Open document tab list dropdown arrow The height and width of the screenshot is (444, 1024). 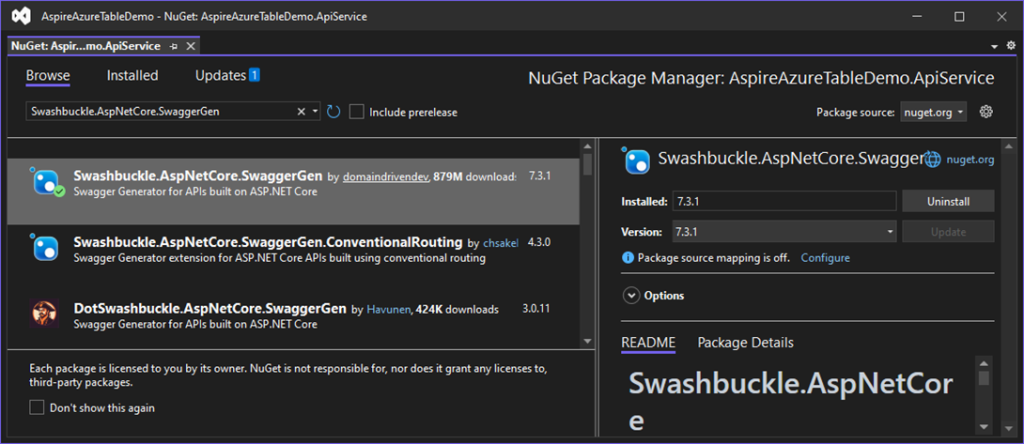pos(995,46)
